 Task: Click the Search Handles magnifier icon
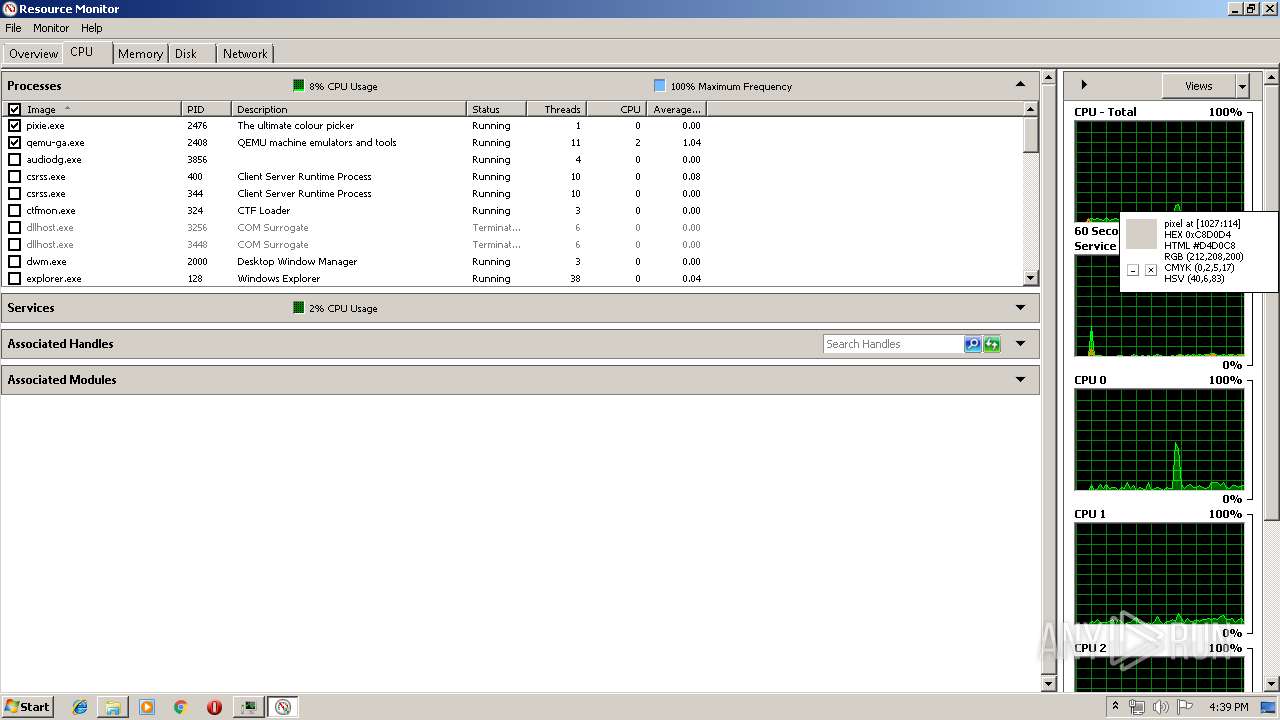(x=972, y=344)
